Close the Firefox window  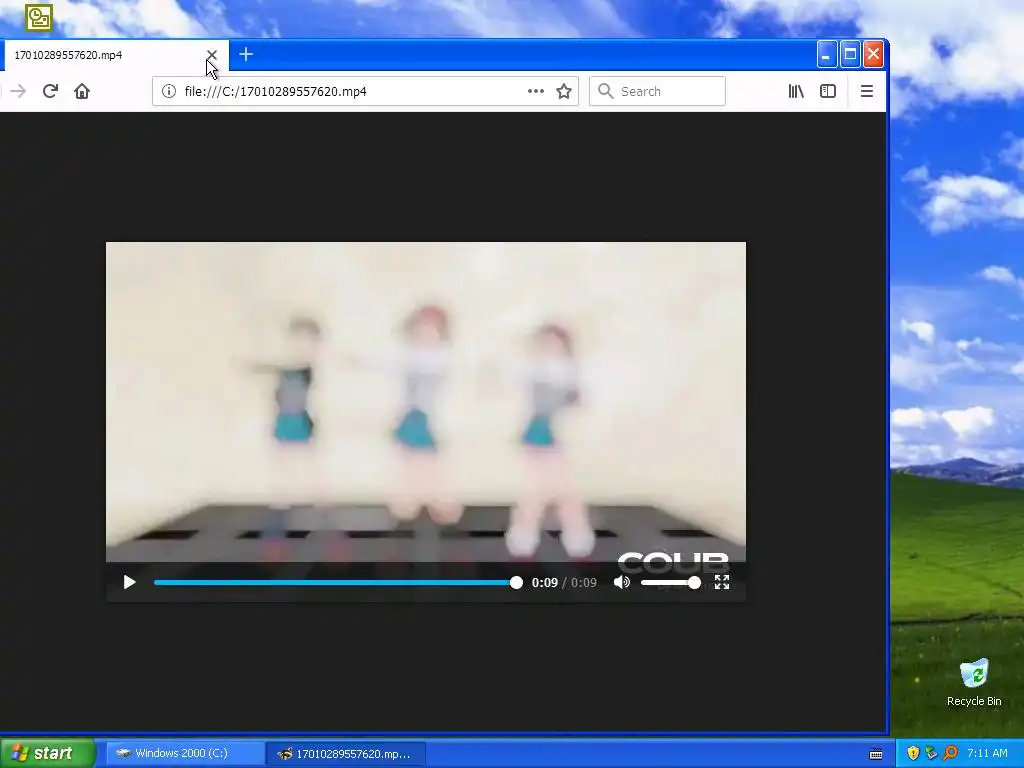(x=874, y=55)
